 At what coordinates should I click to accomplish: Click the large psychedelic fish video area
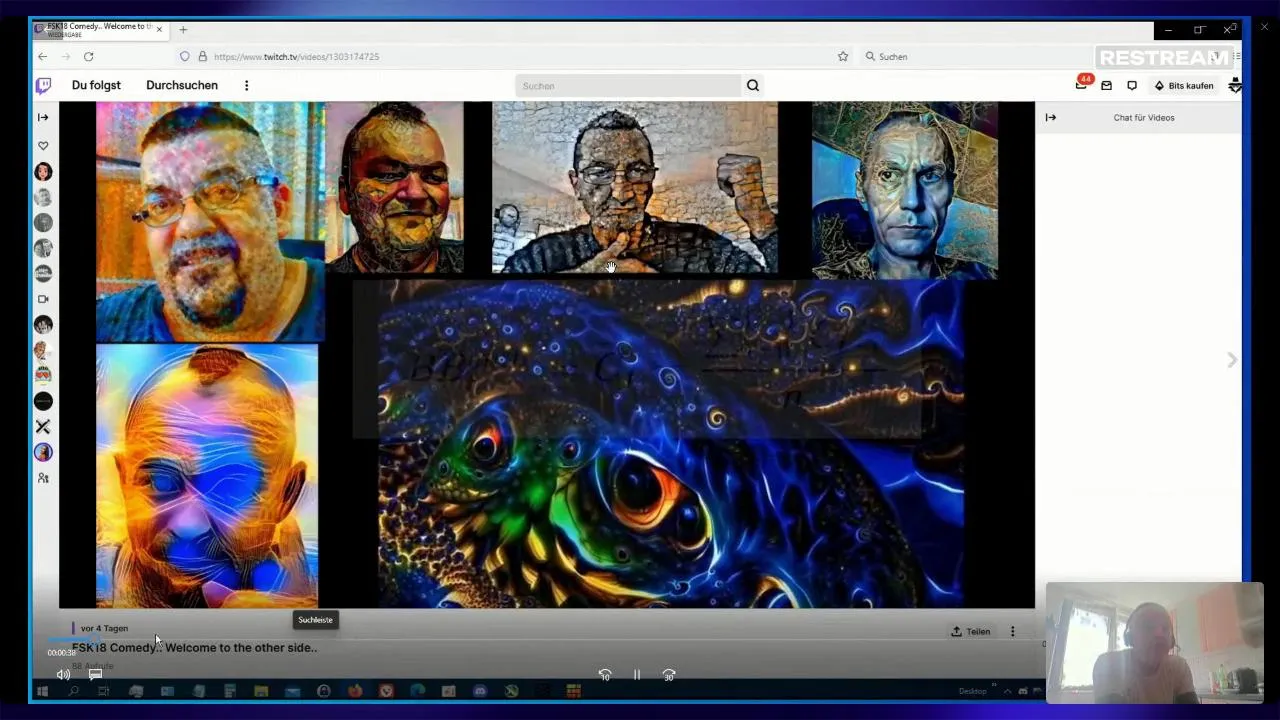670,444
